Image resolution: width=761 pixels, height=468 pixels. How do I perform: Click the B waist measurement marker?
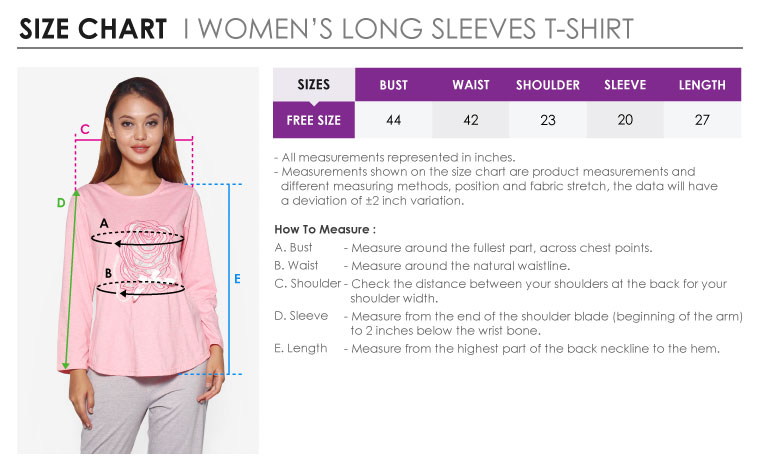[x=108, y=273]
